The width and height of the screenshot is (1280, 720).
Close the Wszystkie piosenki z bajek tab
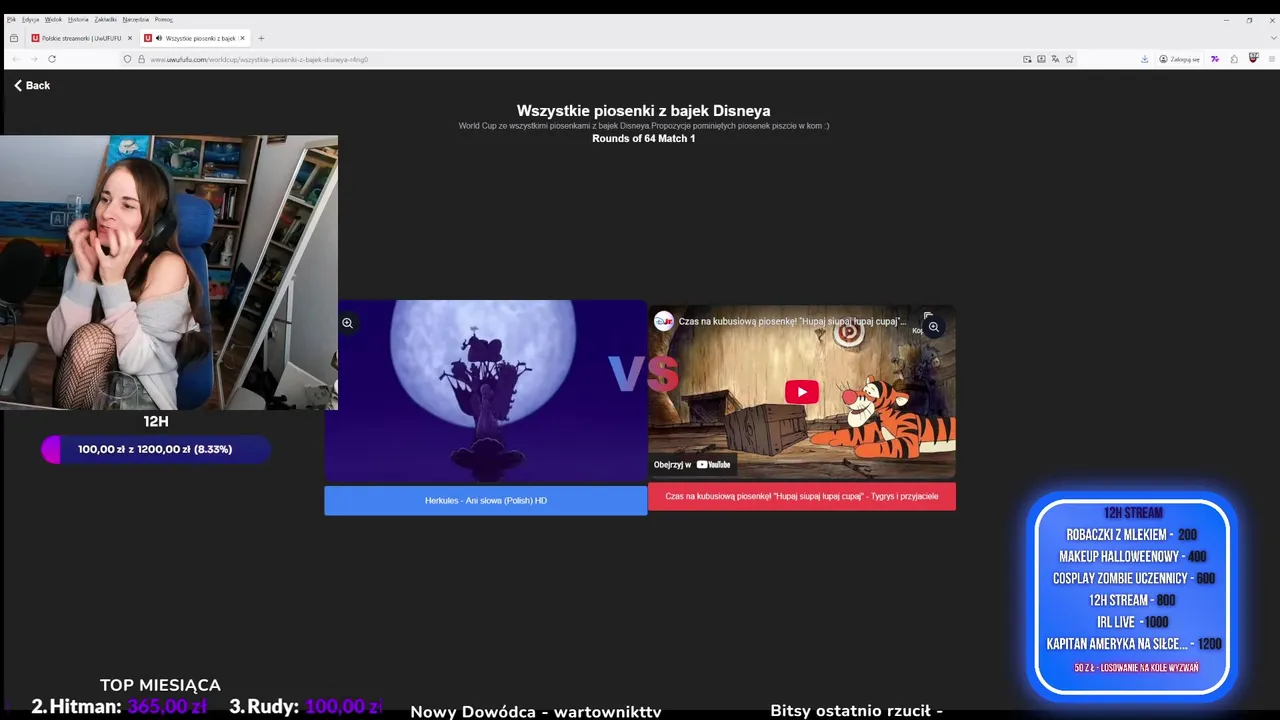click(x=242, y=38)
